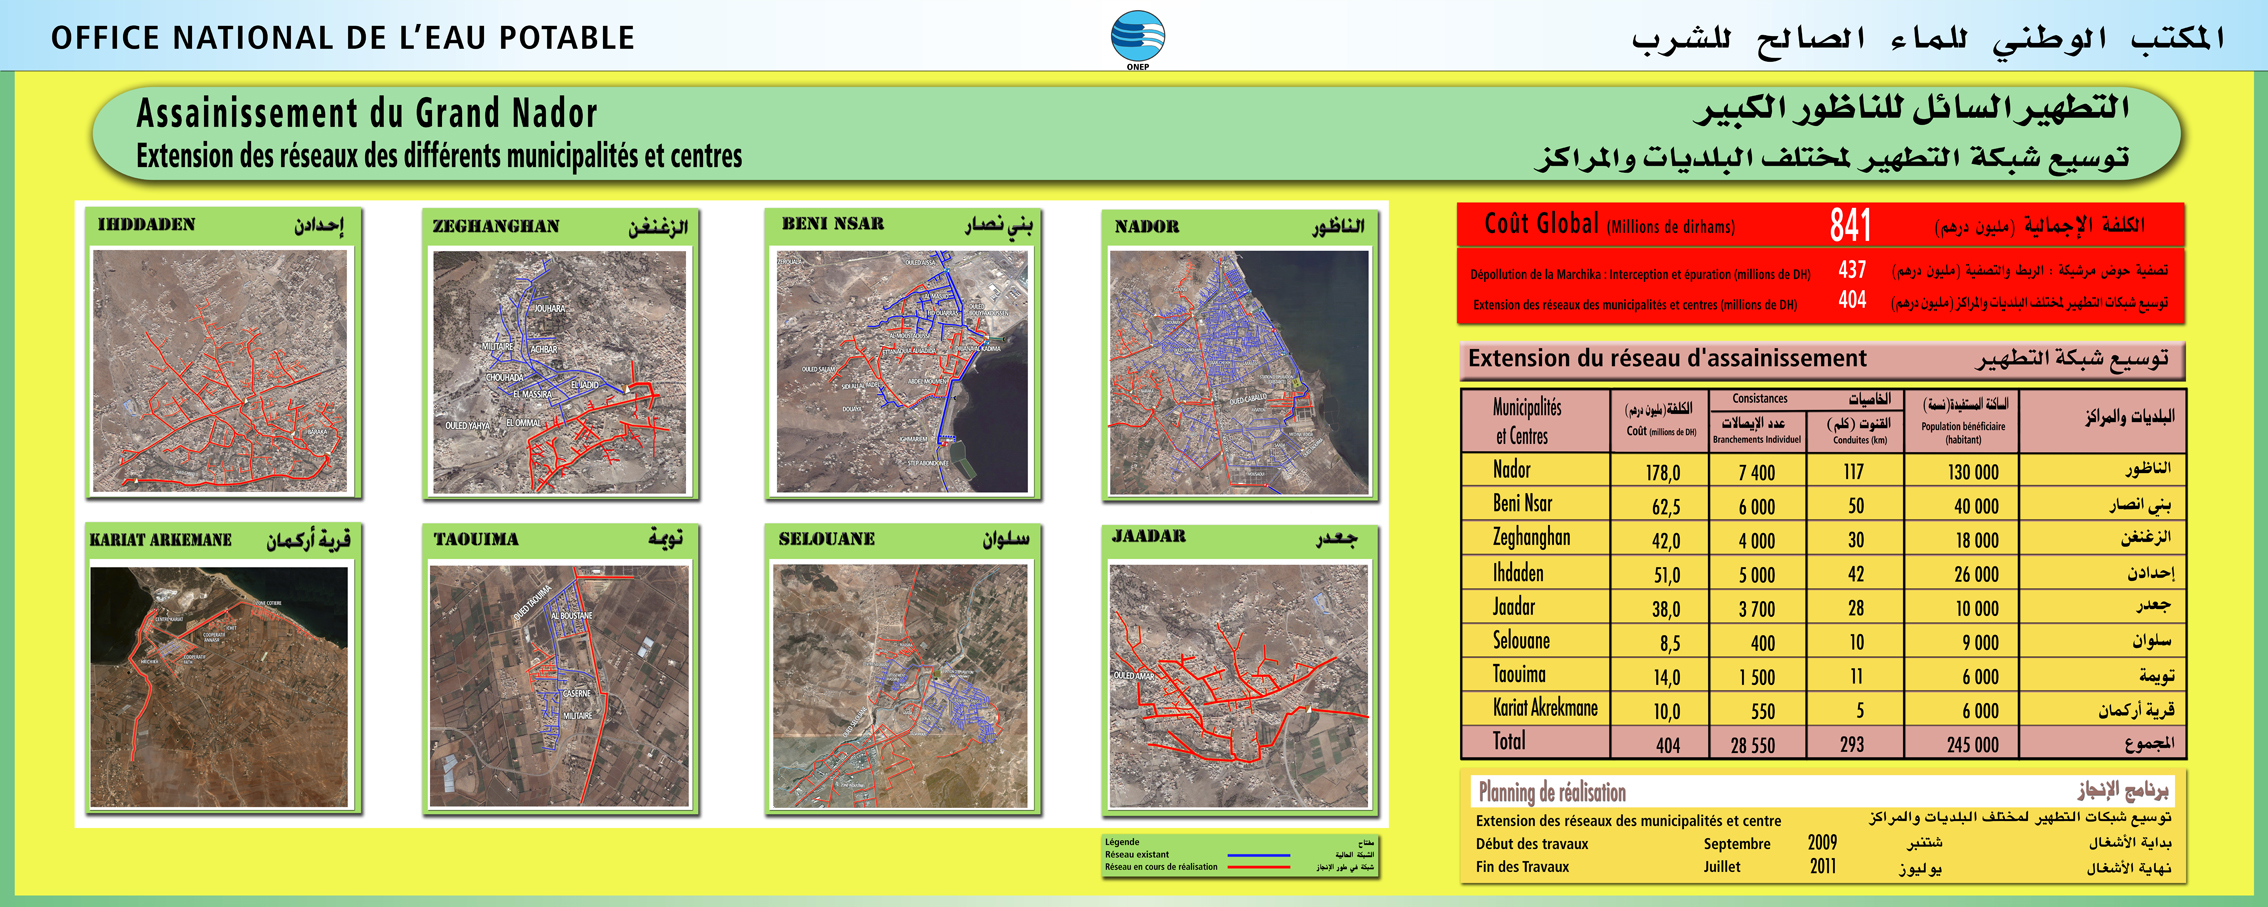Click the 'Planning de réalisation' heading

point(1552,793)
